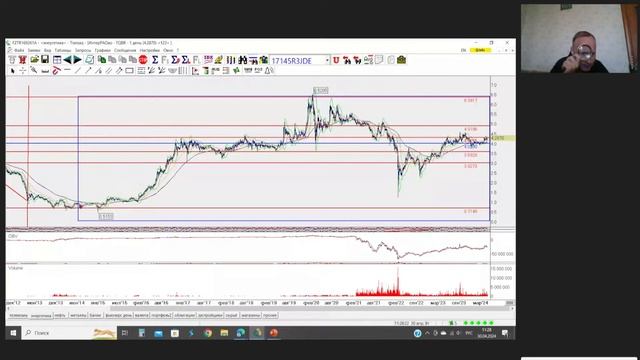Click the briefcase icon in toolbar
The image size is (640, 360).
[401, 60]
